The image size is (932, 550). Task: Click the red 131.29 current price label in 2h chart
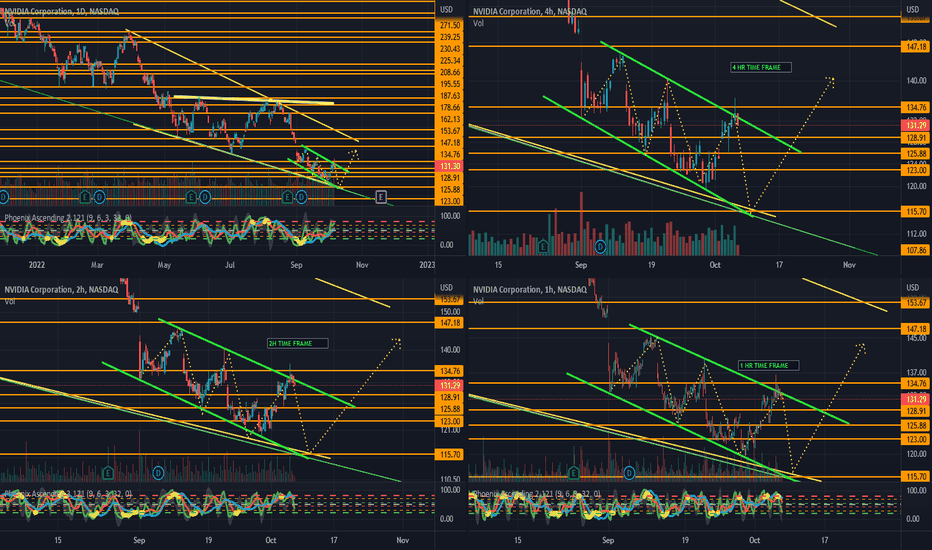[450, 385]
